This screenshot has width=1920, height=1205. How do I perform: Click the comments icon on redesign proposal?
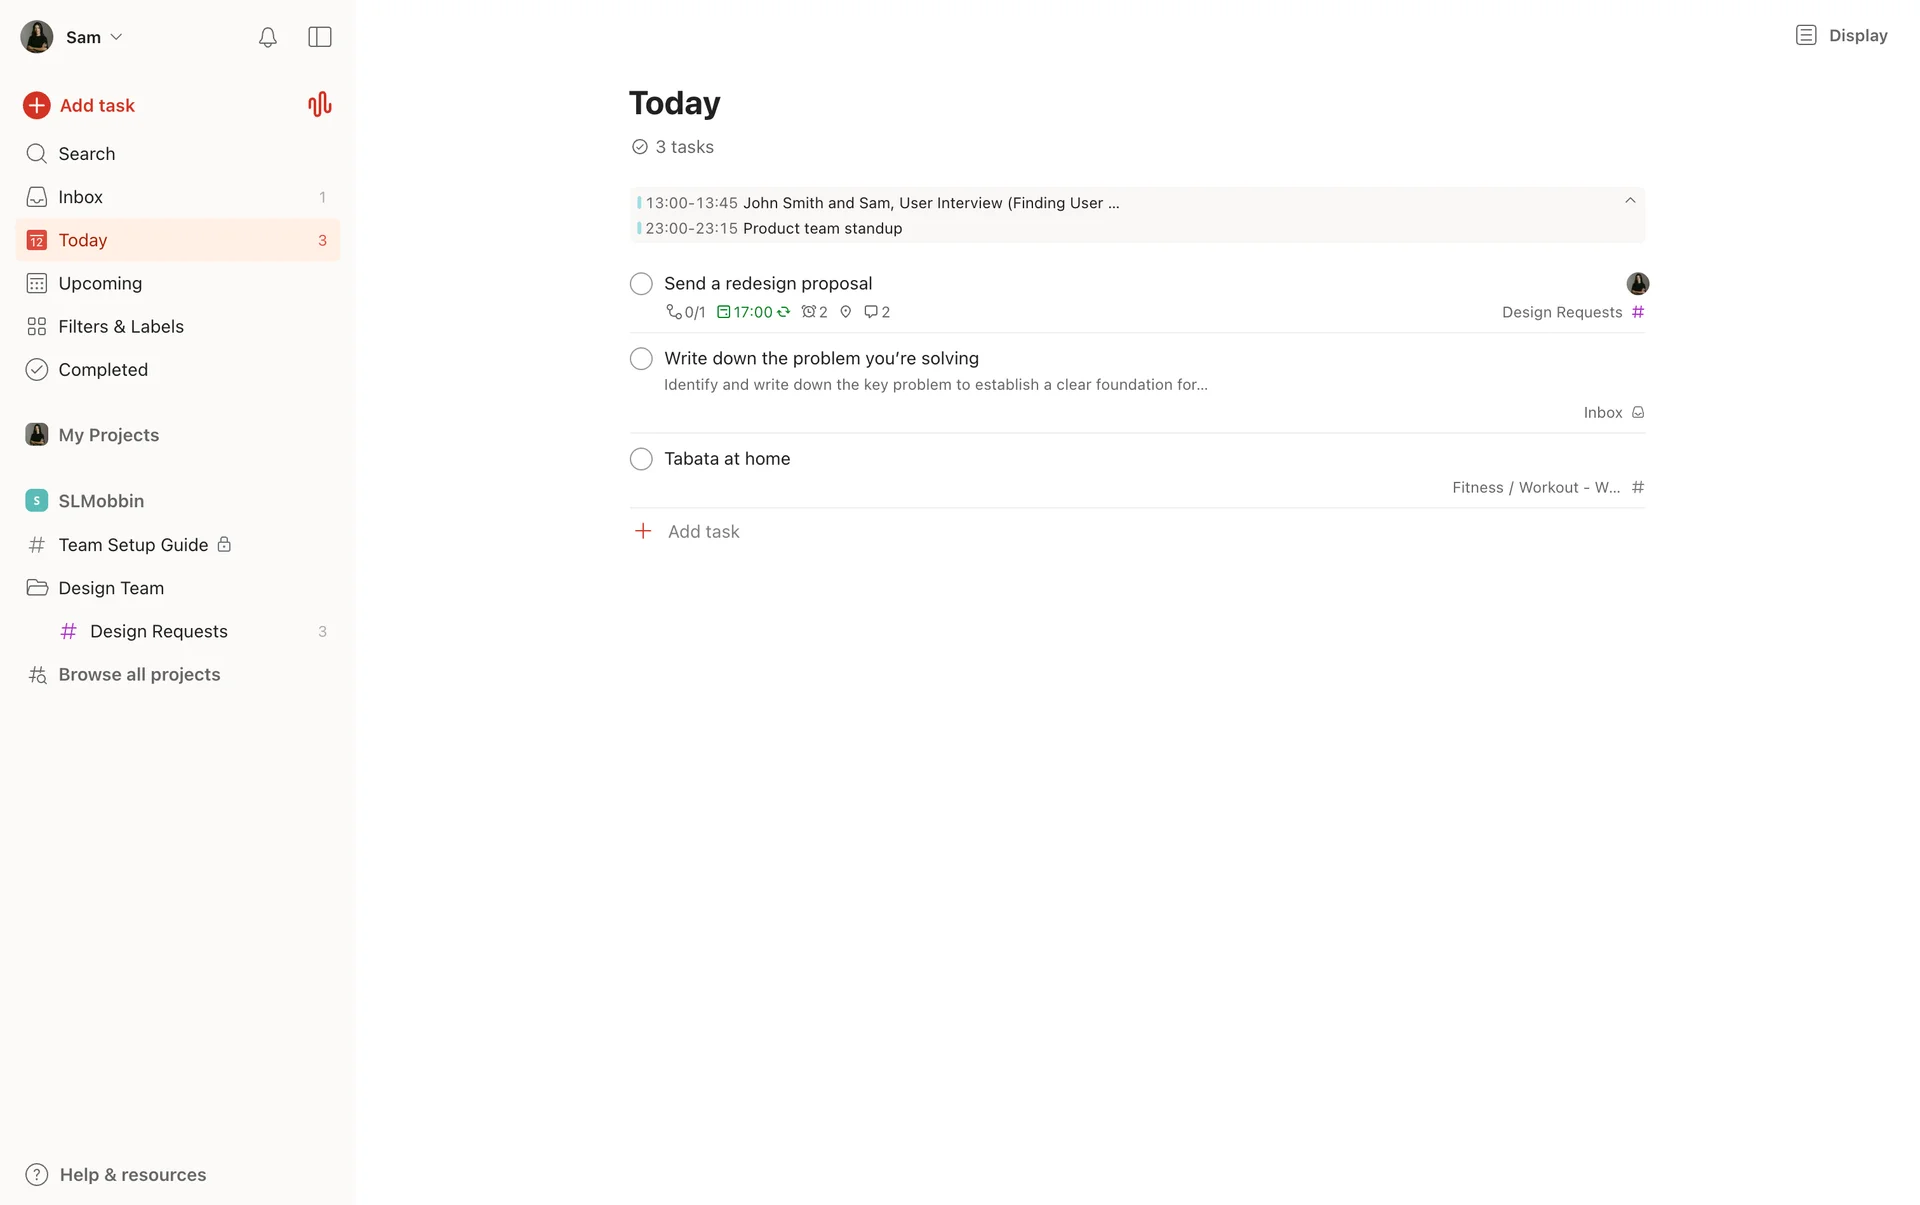(871, 312)
